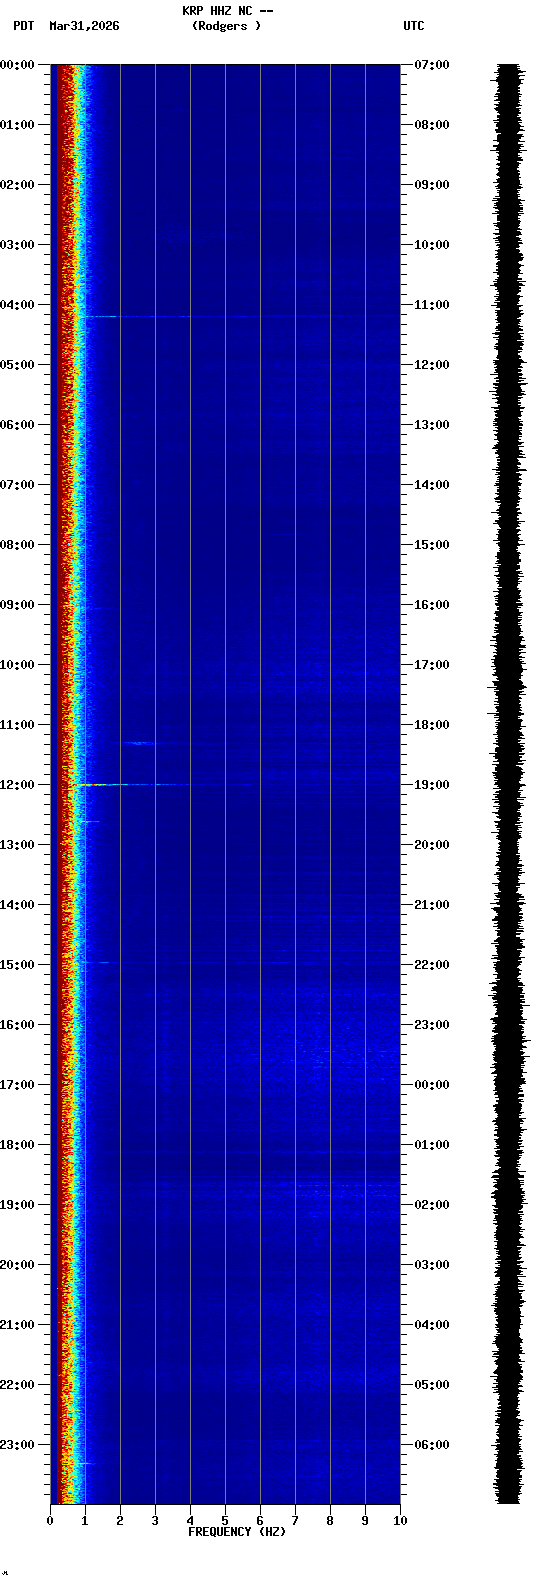Click the frequency axis '2' tick label
The image size is (552, 1584).
pyautogui.click(x=120, y=1521)
